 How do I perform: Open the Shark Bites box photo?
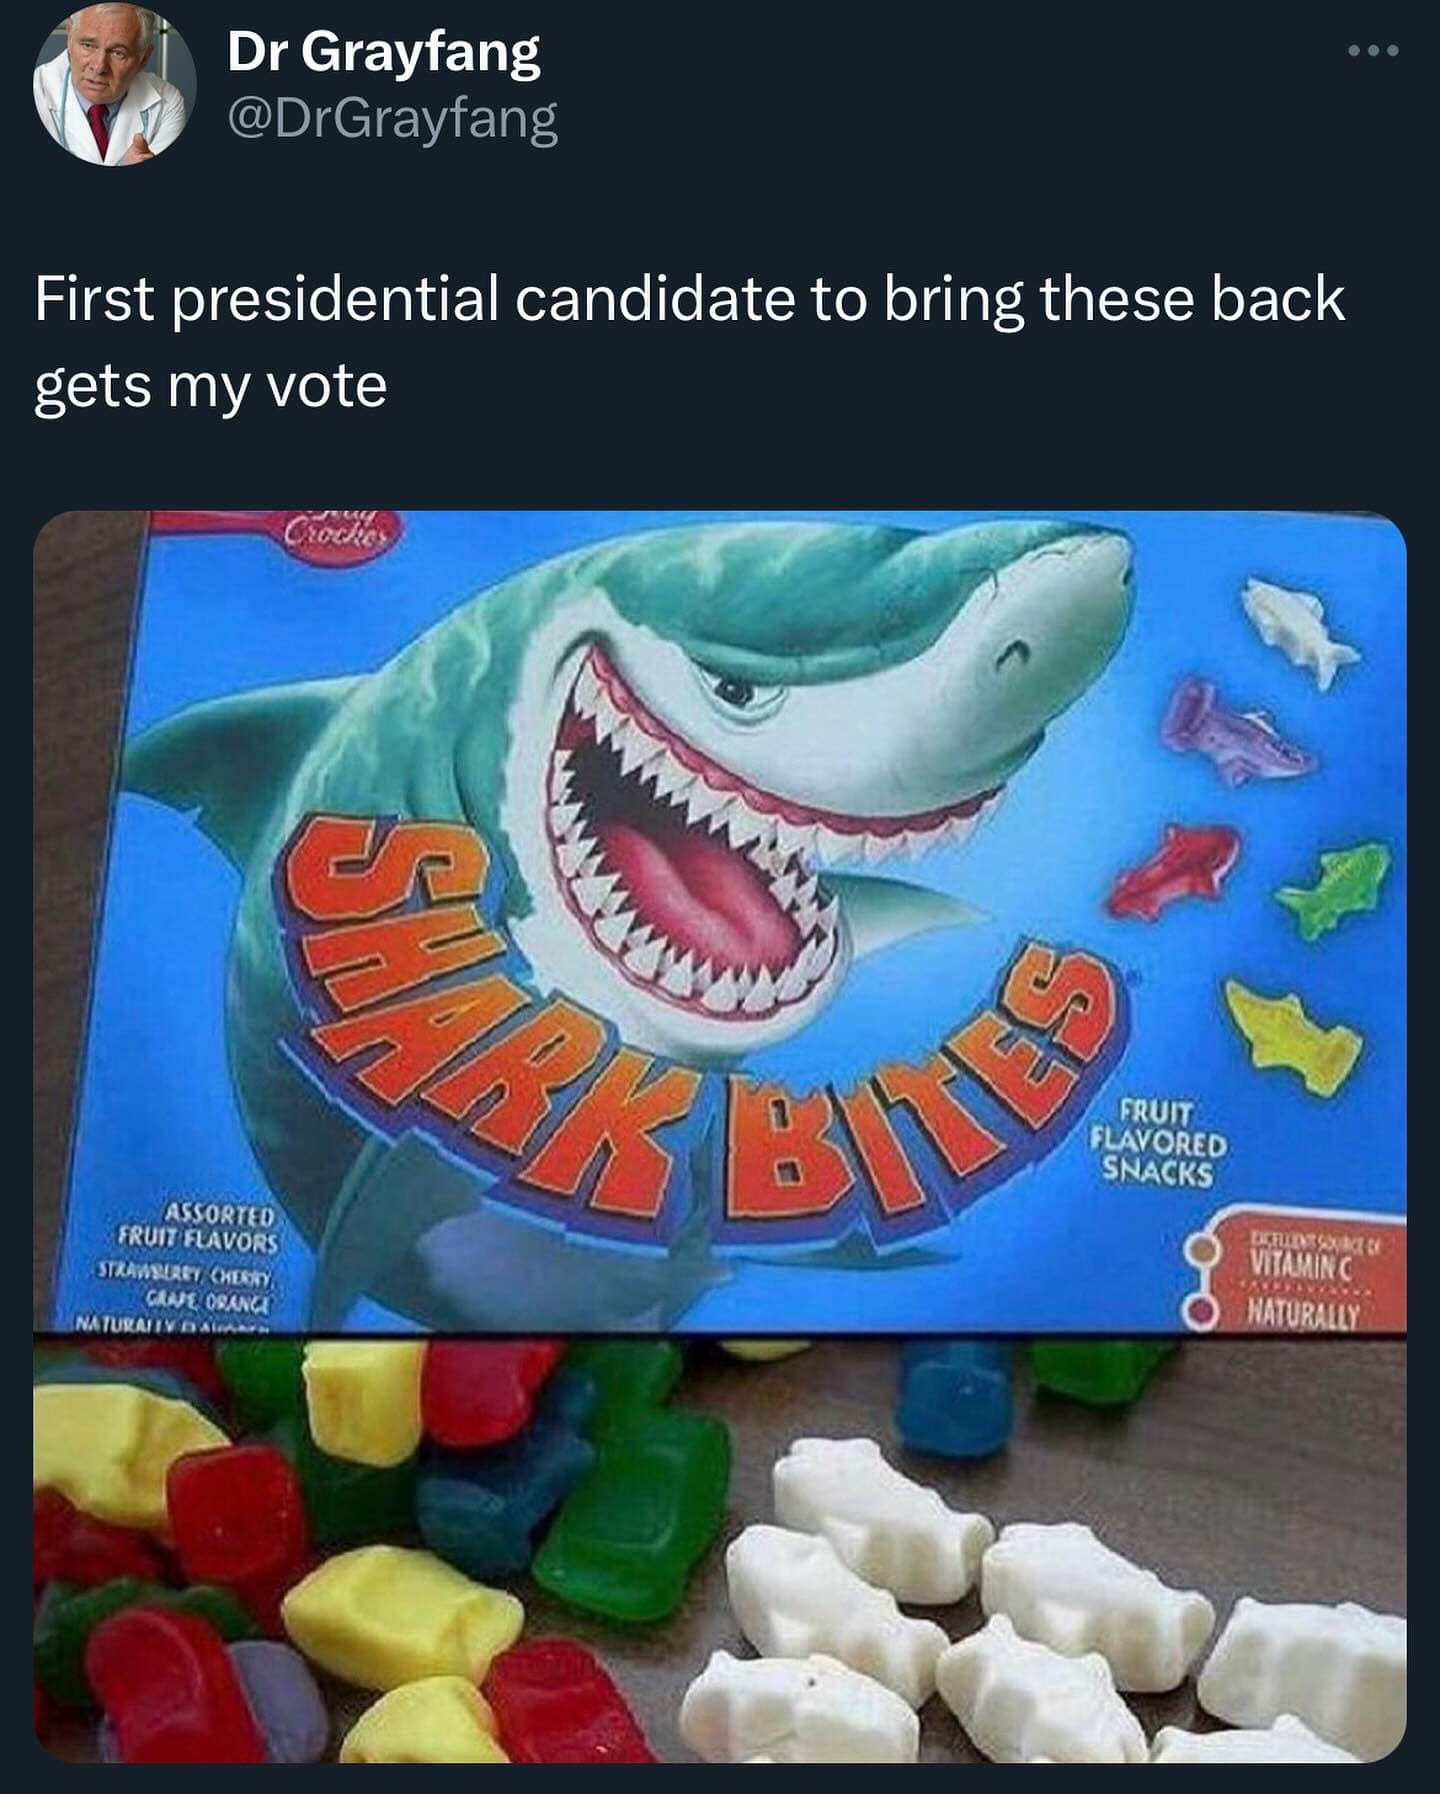[x=720, y=921]
